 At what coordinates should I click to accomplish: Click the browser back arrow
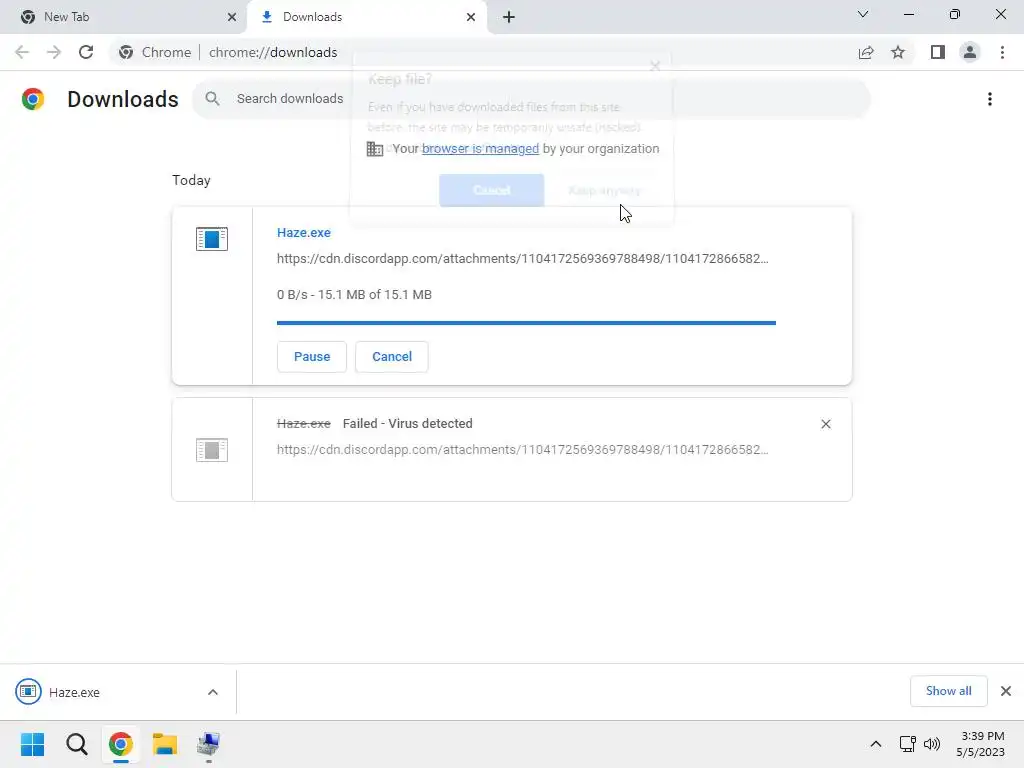(22, 52)
